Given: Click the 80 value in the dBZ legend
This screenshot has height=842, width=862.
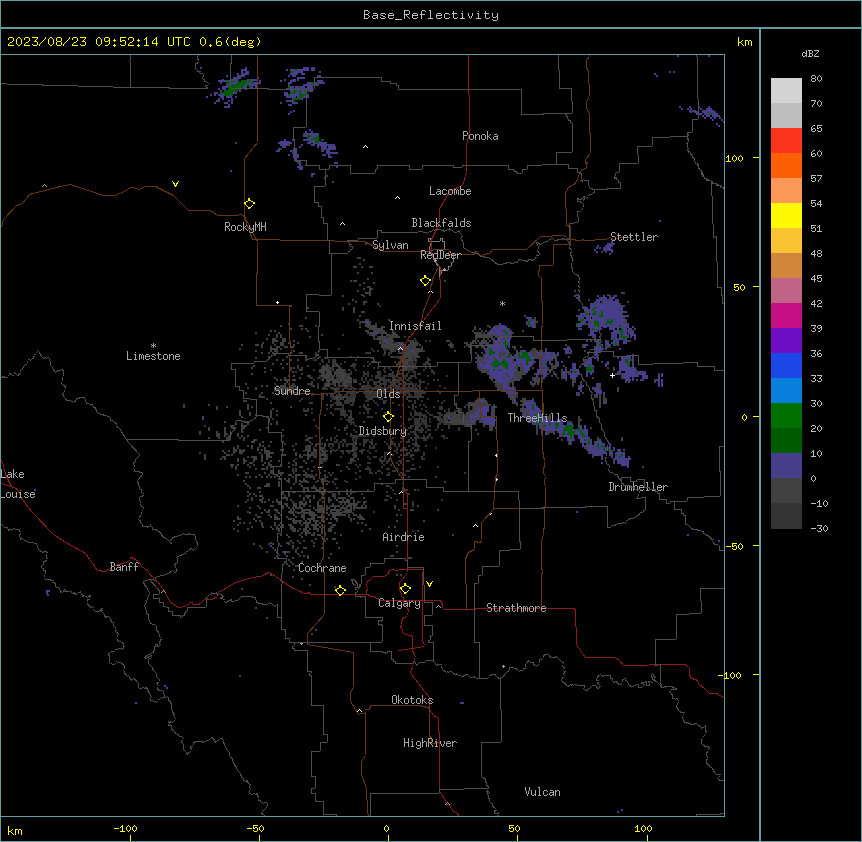Looking at the screenshot, I should (816, 79).
